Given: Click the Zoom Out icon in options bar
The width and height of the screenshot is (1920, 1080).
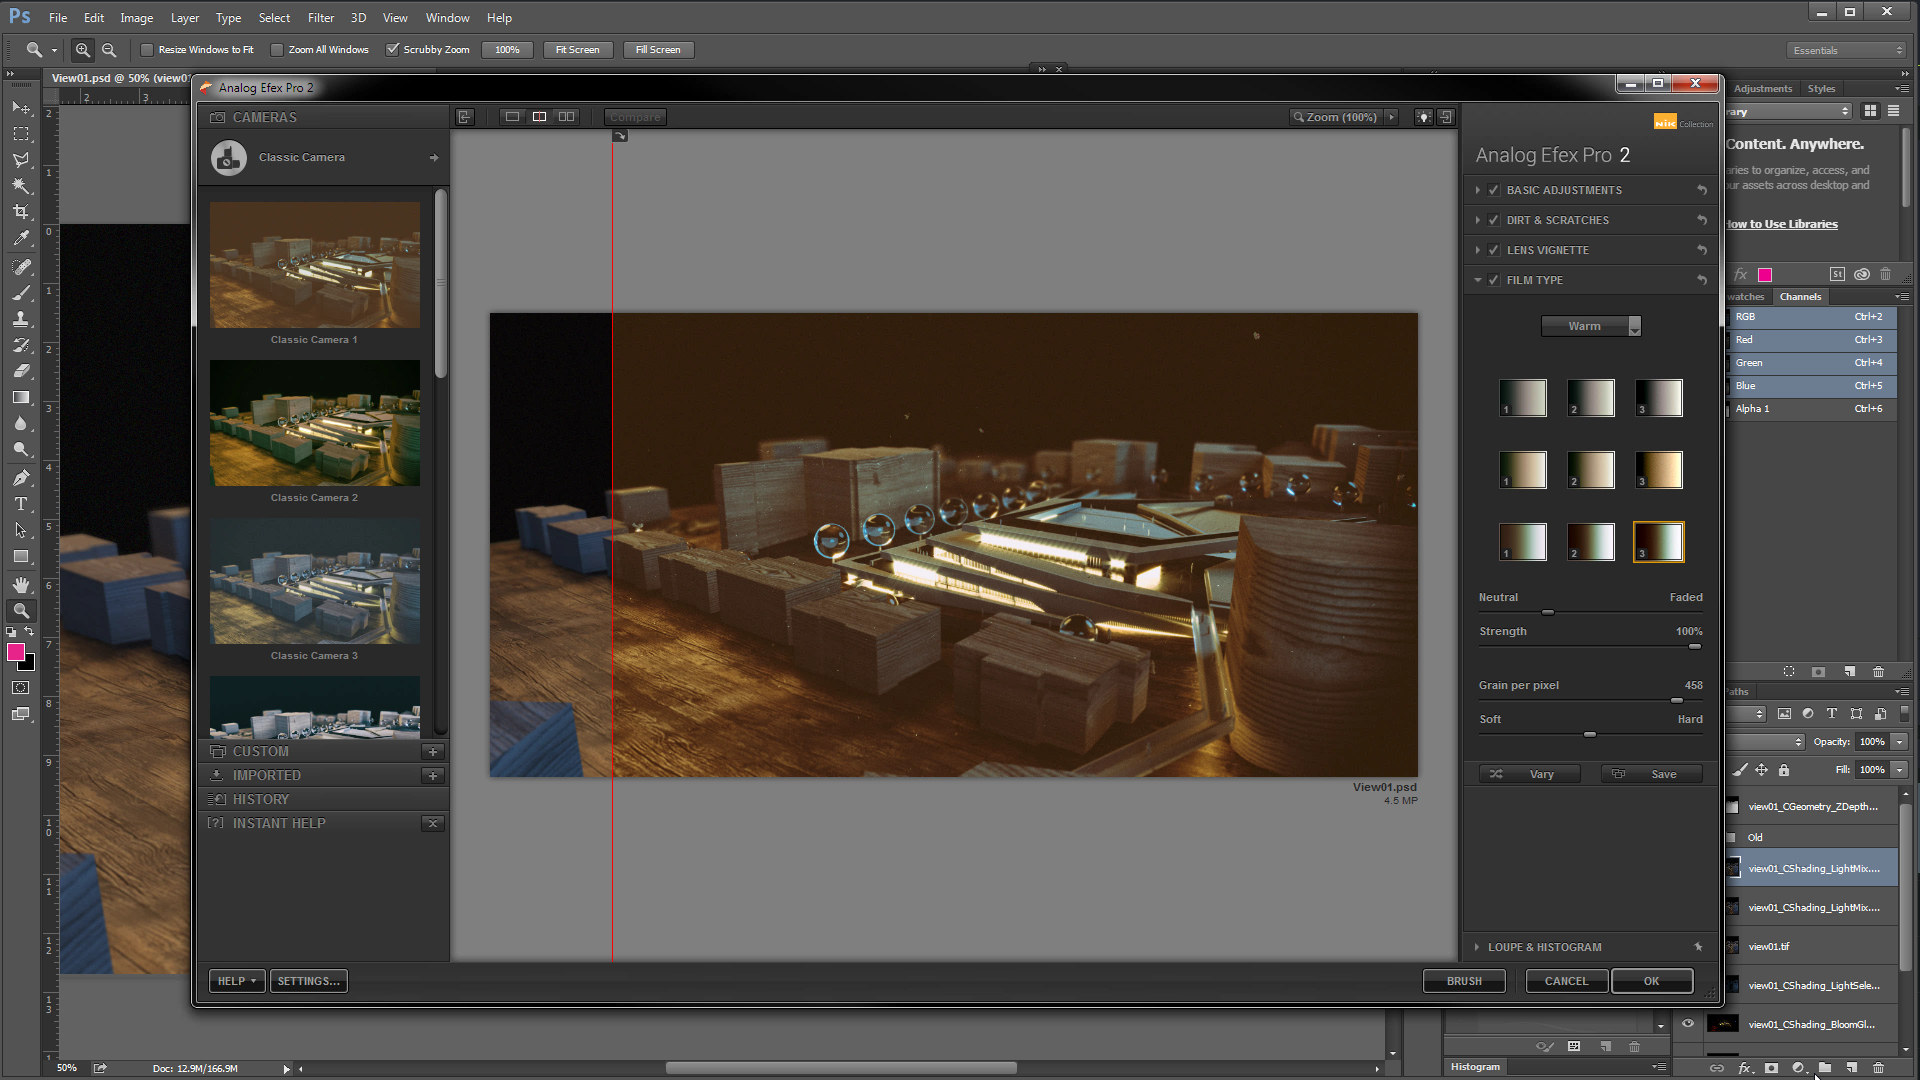Looking at the screenshot, I should (109, 50).
